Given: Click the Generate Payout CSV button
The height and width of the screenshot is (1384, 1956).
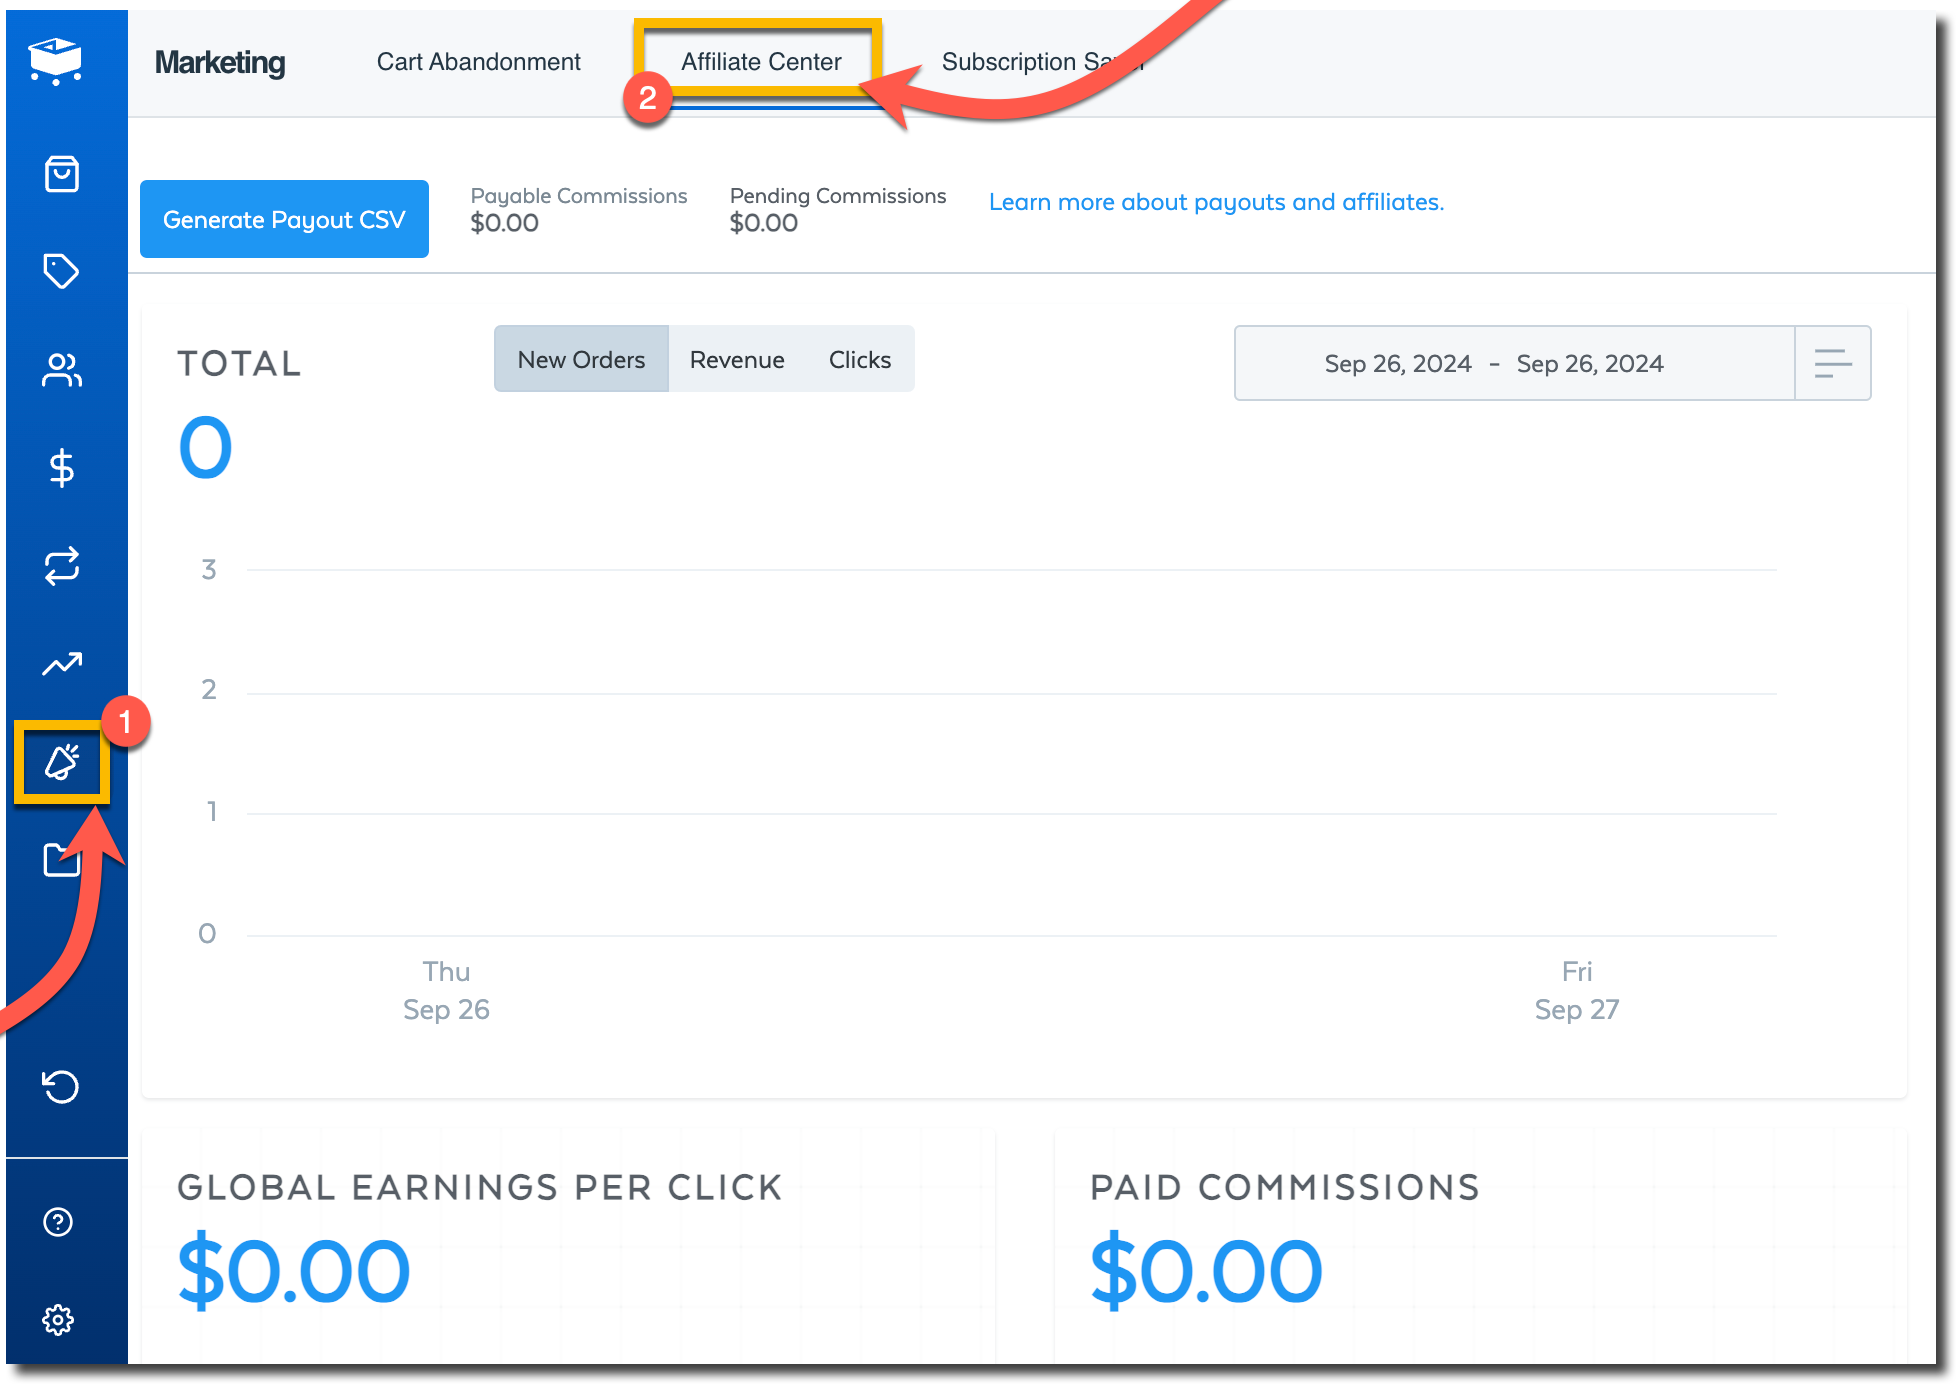Looking at the screenshot, I should tap(284, 220).
